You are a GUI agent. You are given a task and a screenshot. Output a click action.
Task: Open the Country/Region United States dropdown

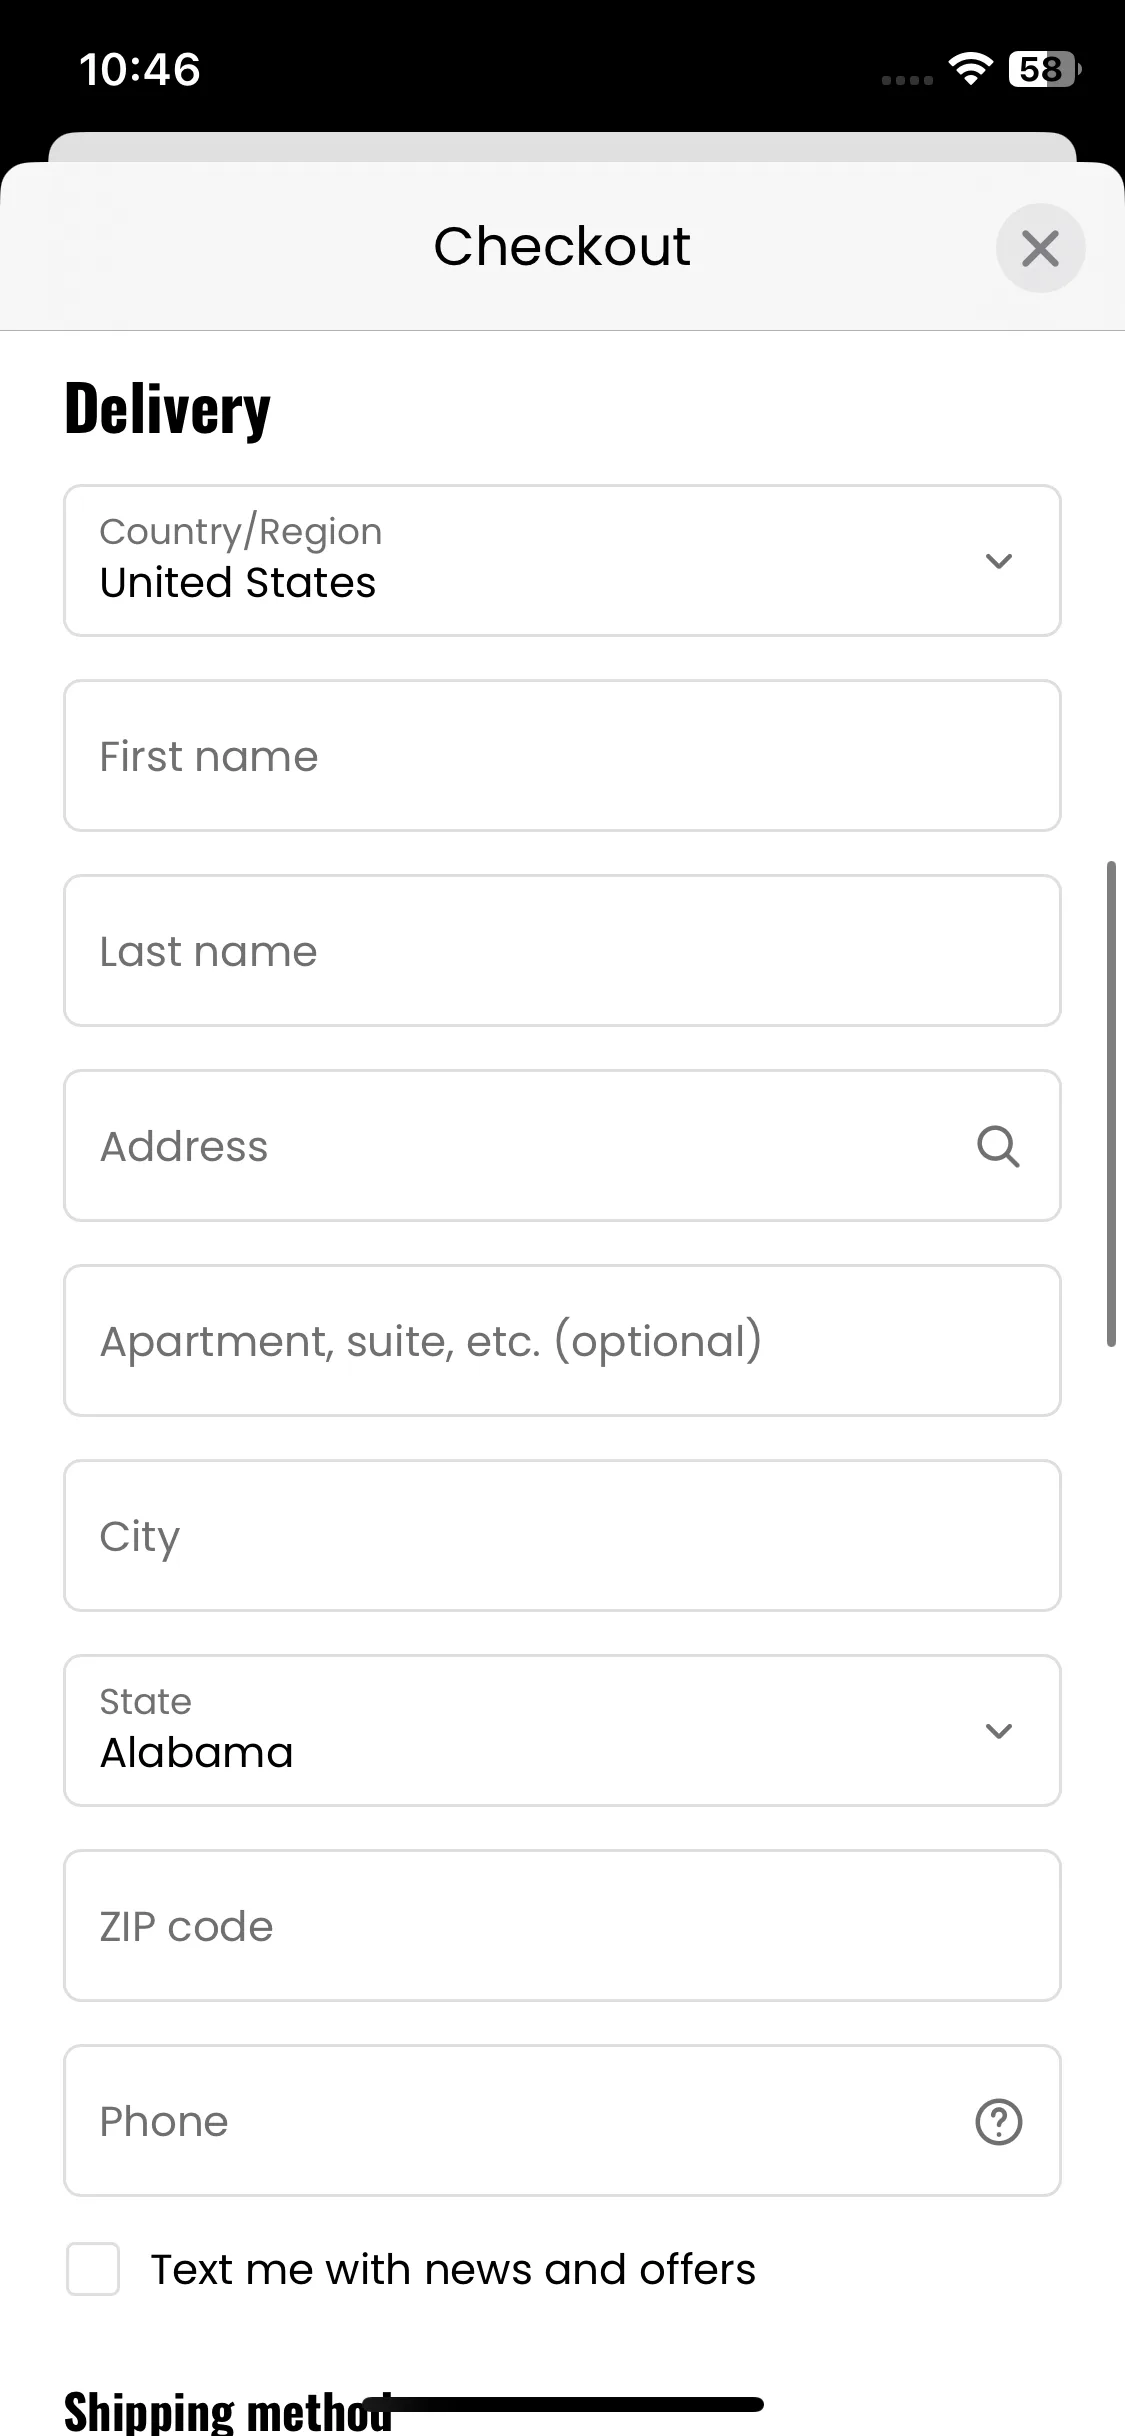(x=562, y=561)
